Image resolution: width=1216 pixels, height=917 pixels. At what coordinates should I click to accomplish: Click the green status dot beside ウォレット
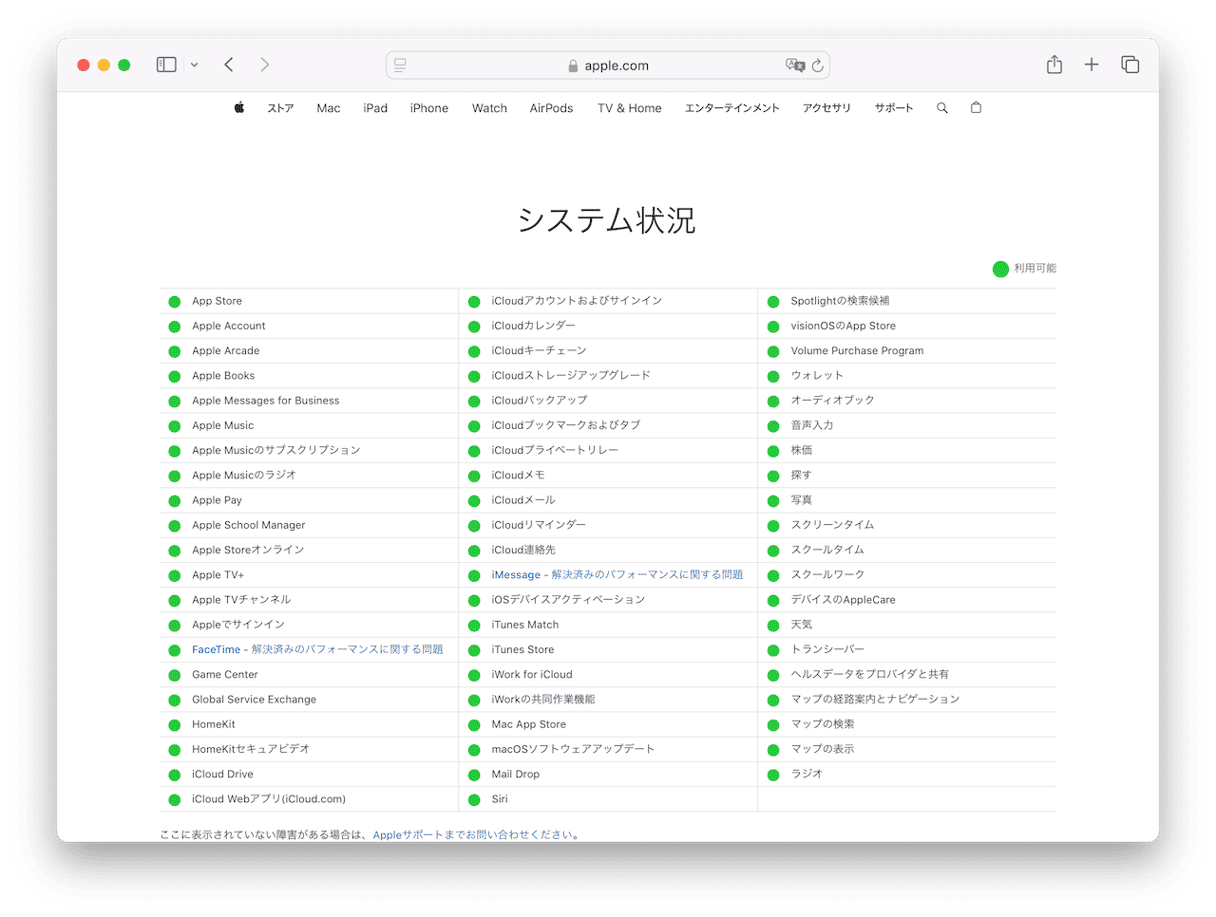[x=773, y=376]
